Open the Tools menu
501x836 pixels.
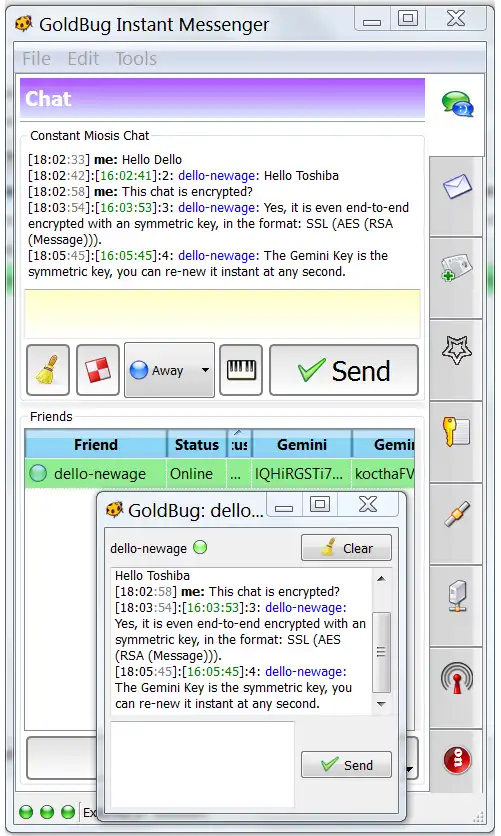[136, 58]
